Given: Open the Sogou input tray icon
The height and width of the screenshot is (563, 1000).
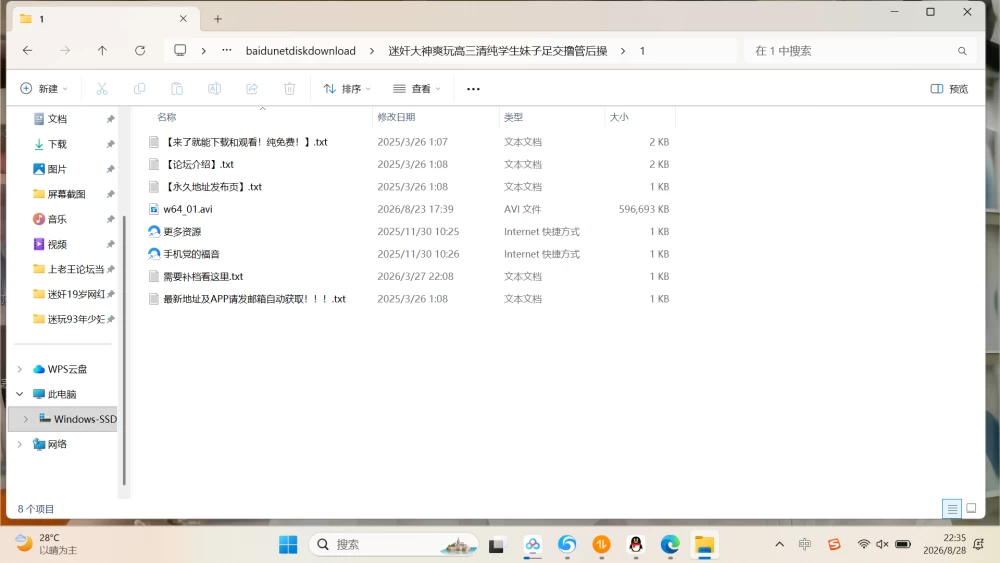Looking at the screenshot, I should click(834, 544).
